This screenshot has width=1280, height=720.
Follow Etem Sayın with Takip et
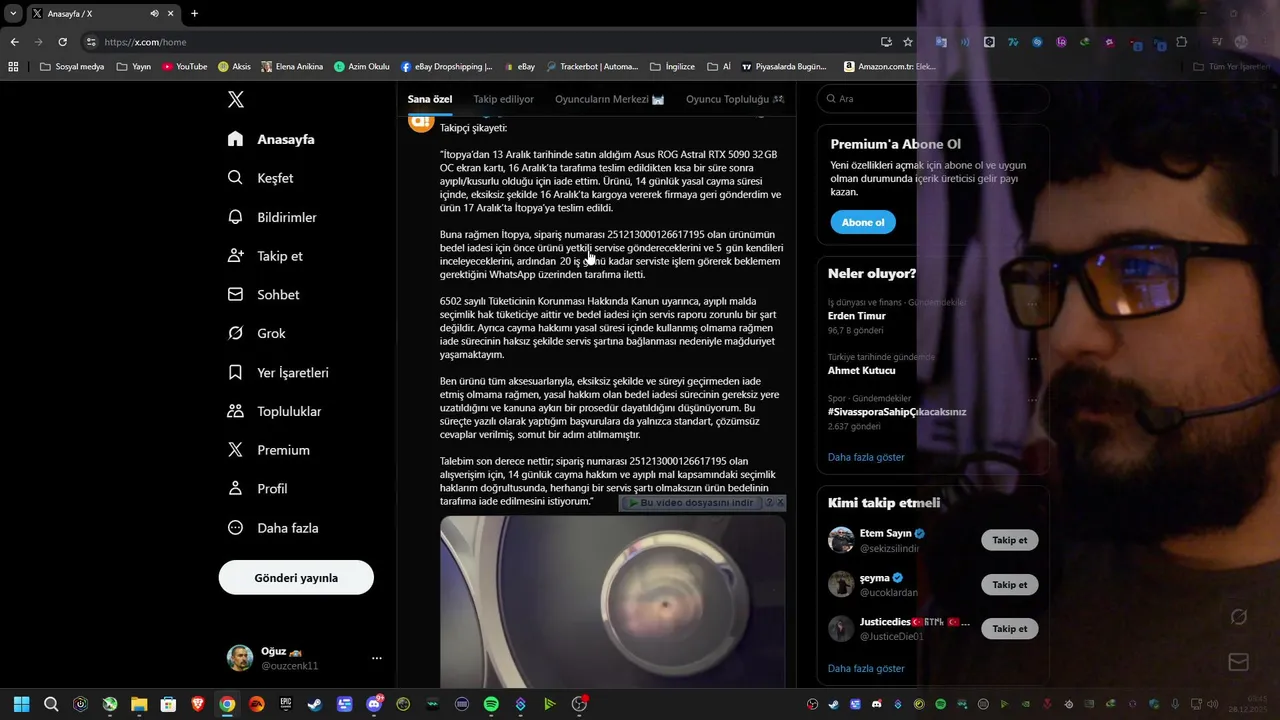[x=1010, y=540]
